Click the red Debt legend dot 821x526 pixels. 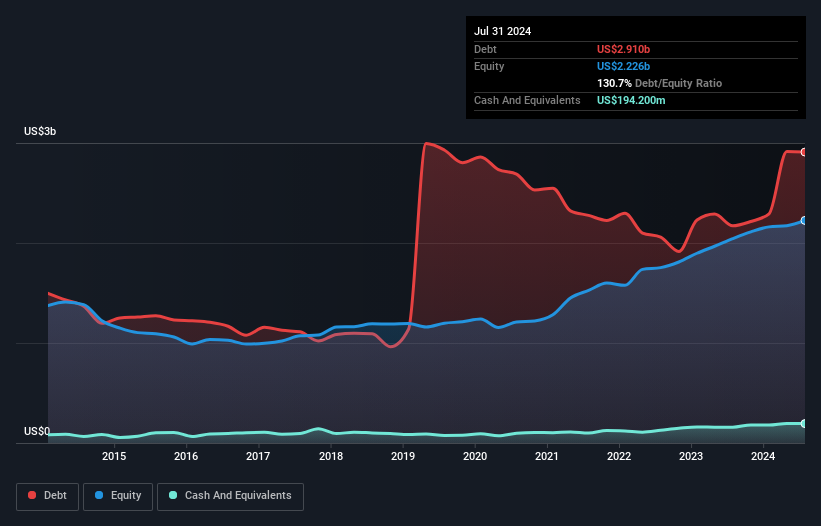coord(32,495)
